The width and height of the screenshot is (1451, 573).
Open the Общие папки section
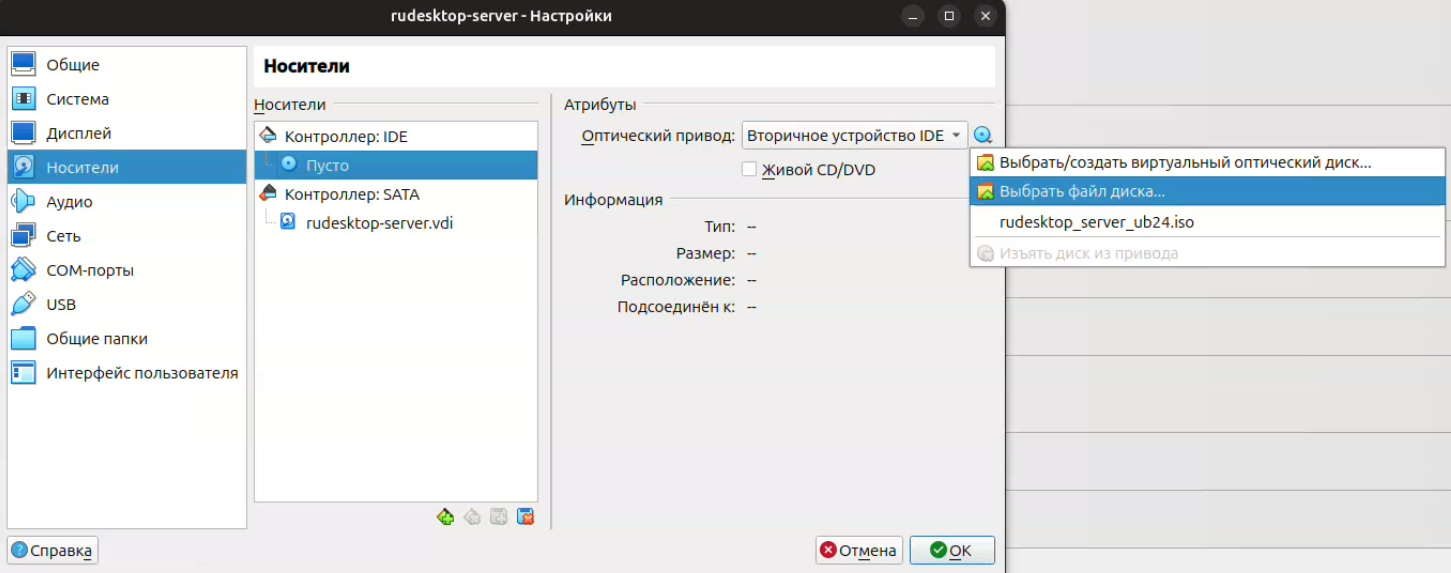click(97, 339)
